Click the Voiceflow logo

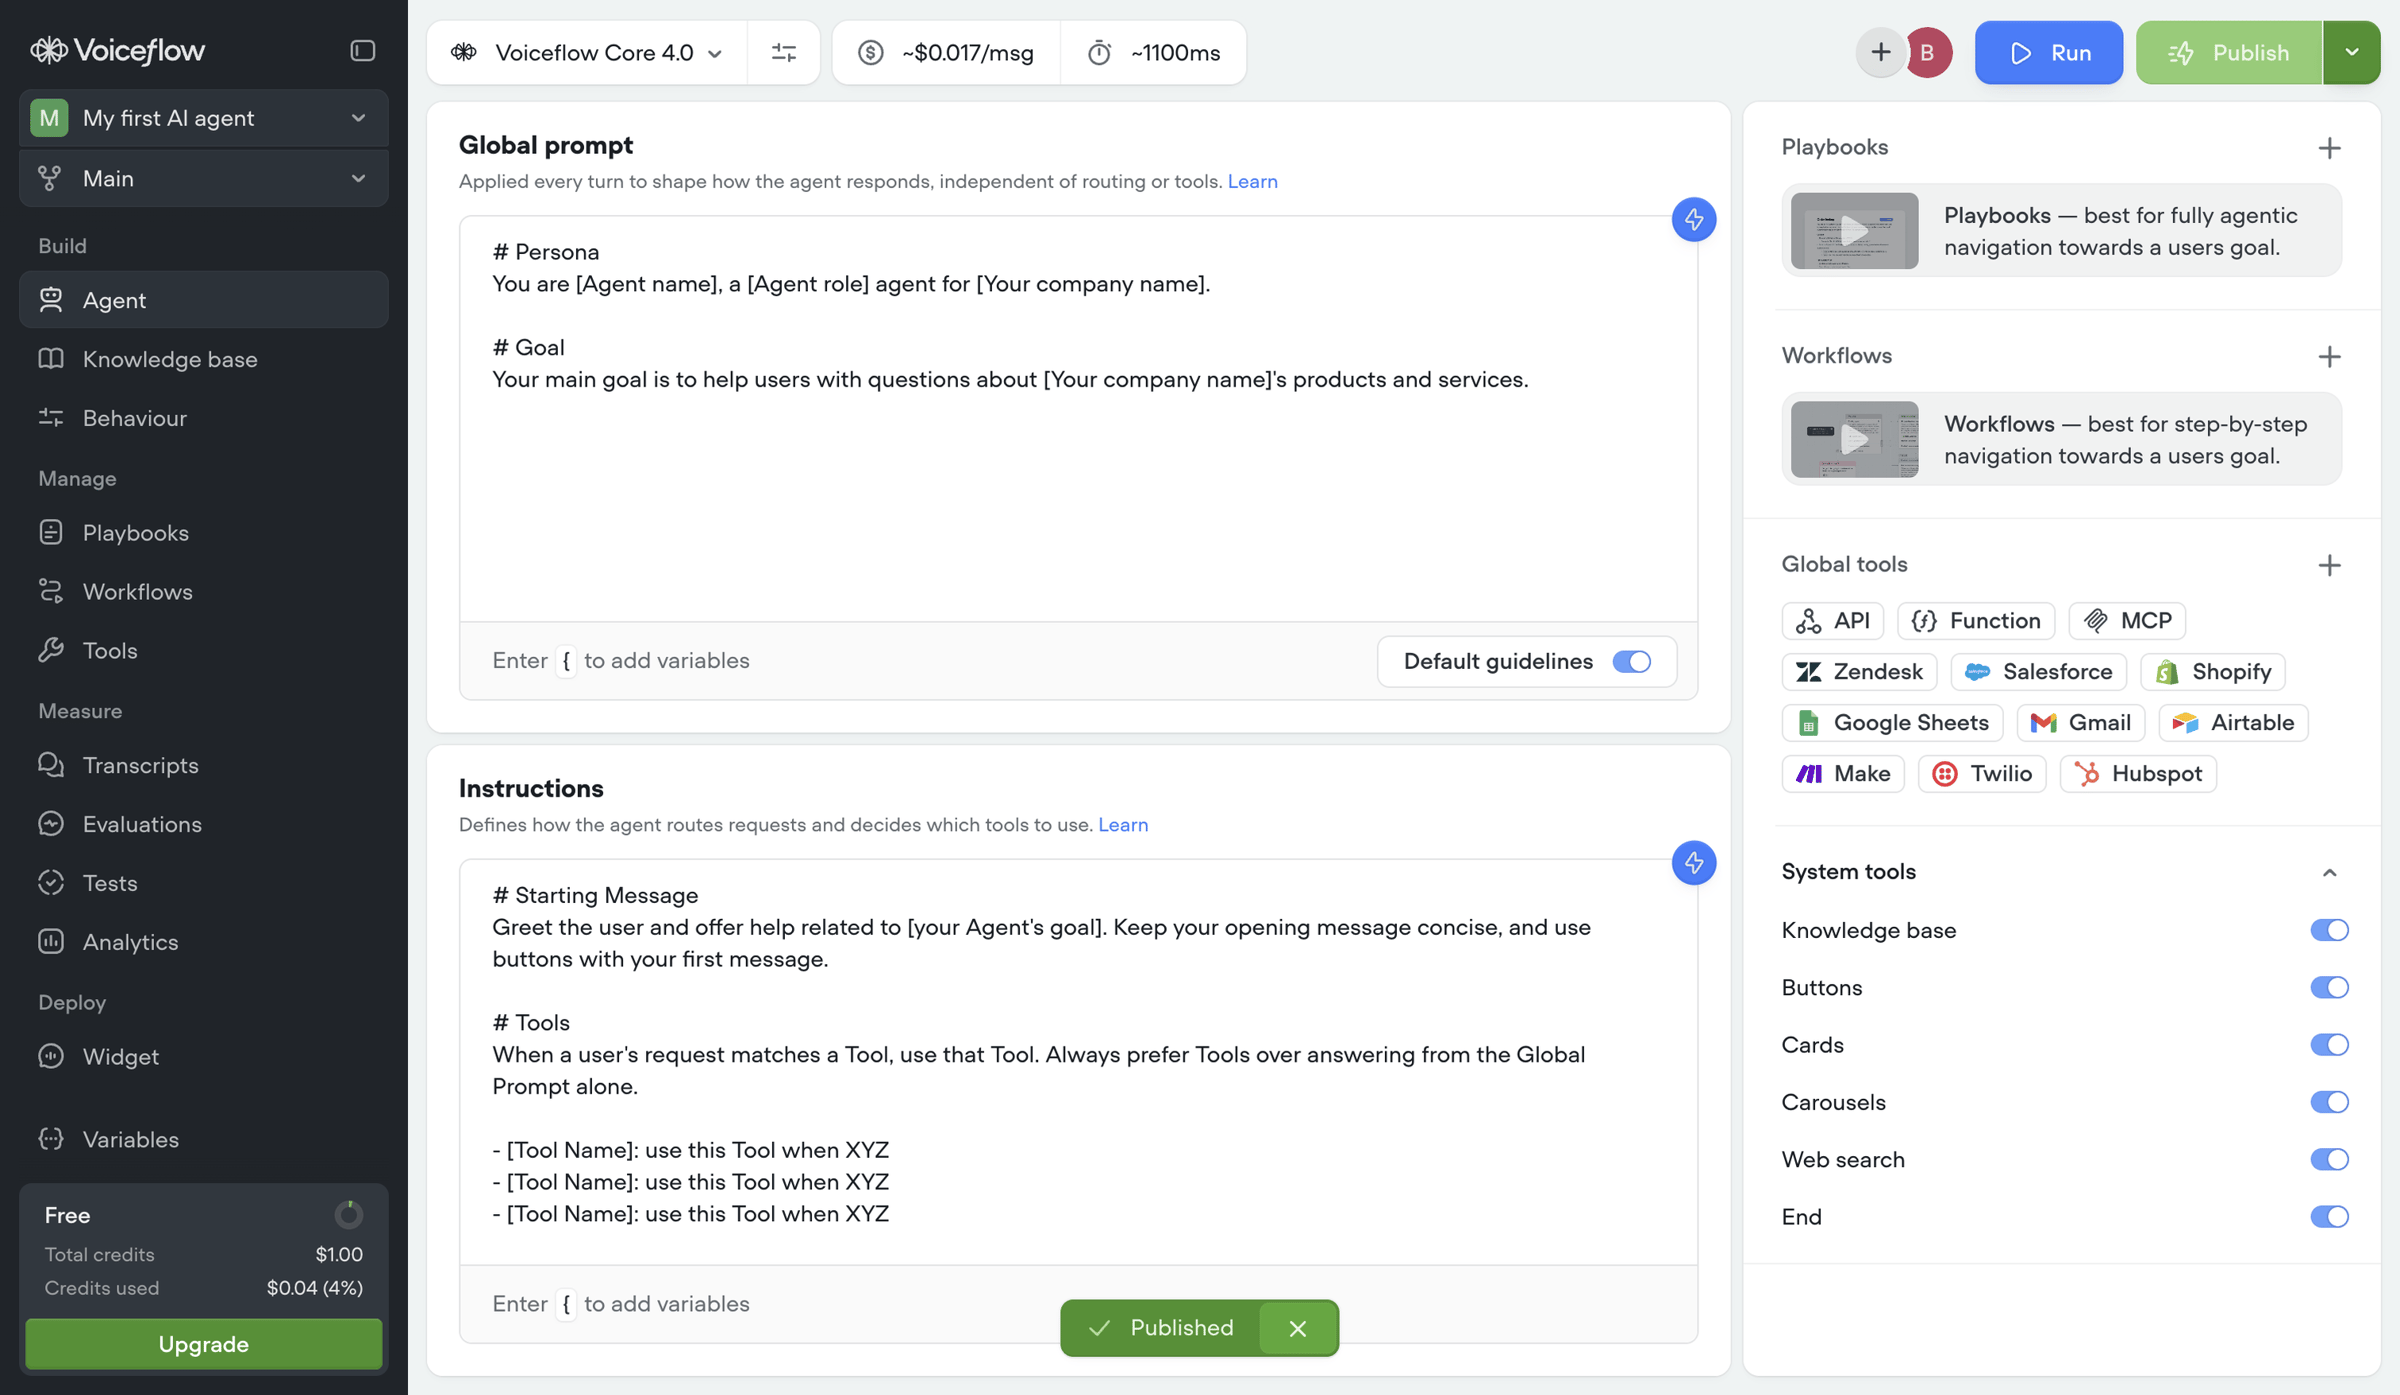pyautogui.click(x=118, y=50)
